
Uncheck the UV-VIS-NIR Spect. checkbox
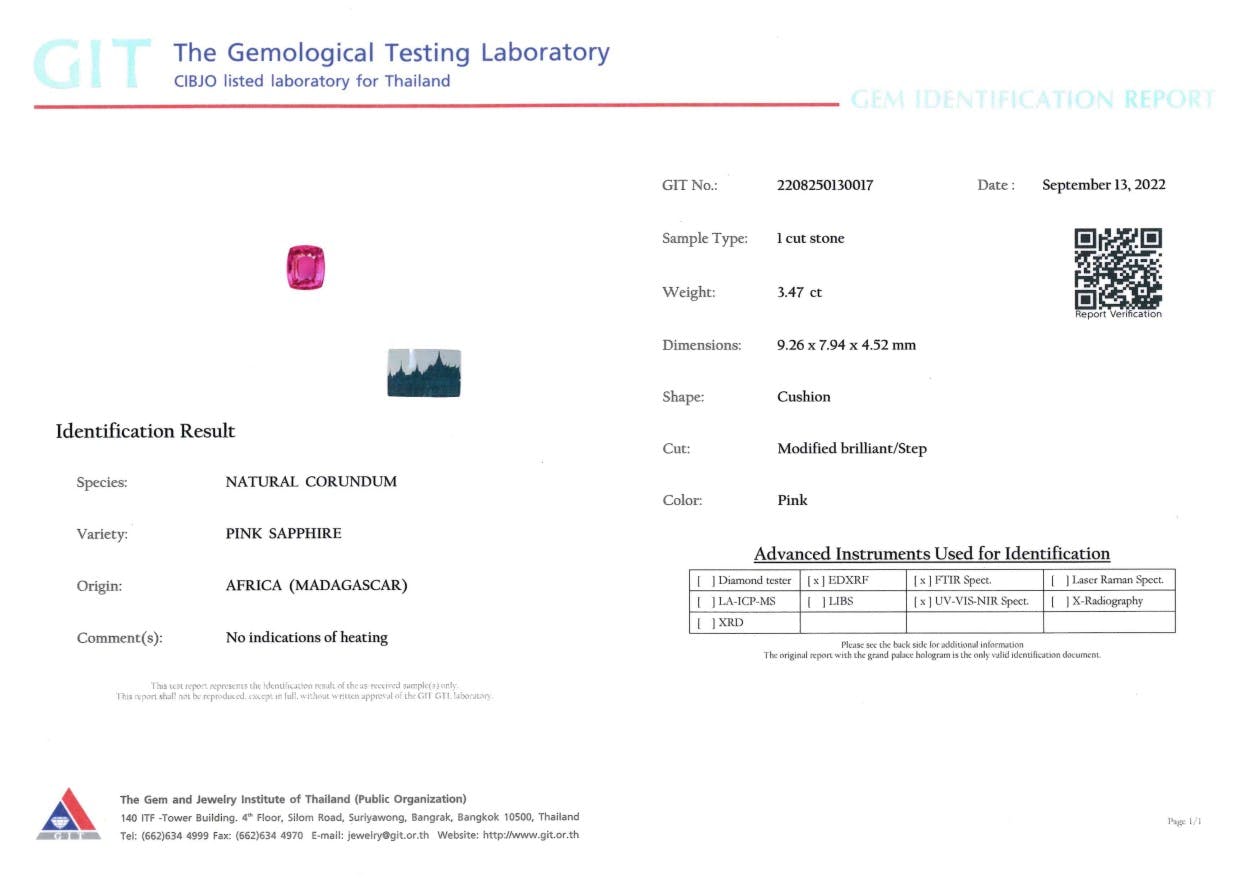click(922, 602)
